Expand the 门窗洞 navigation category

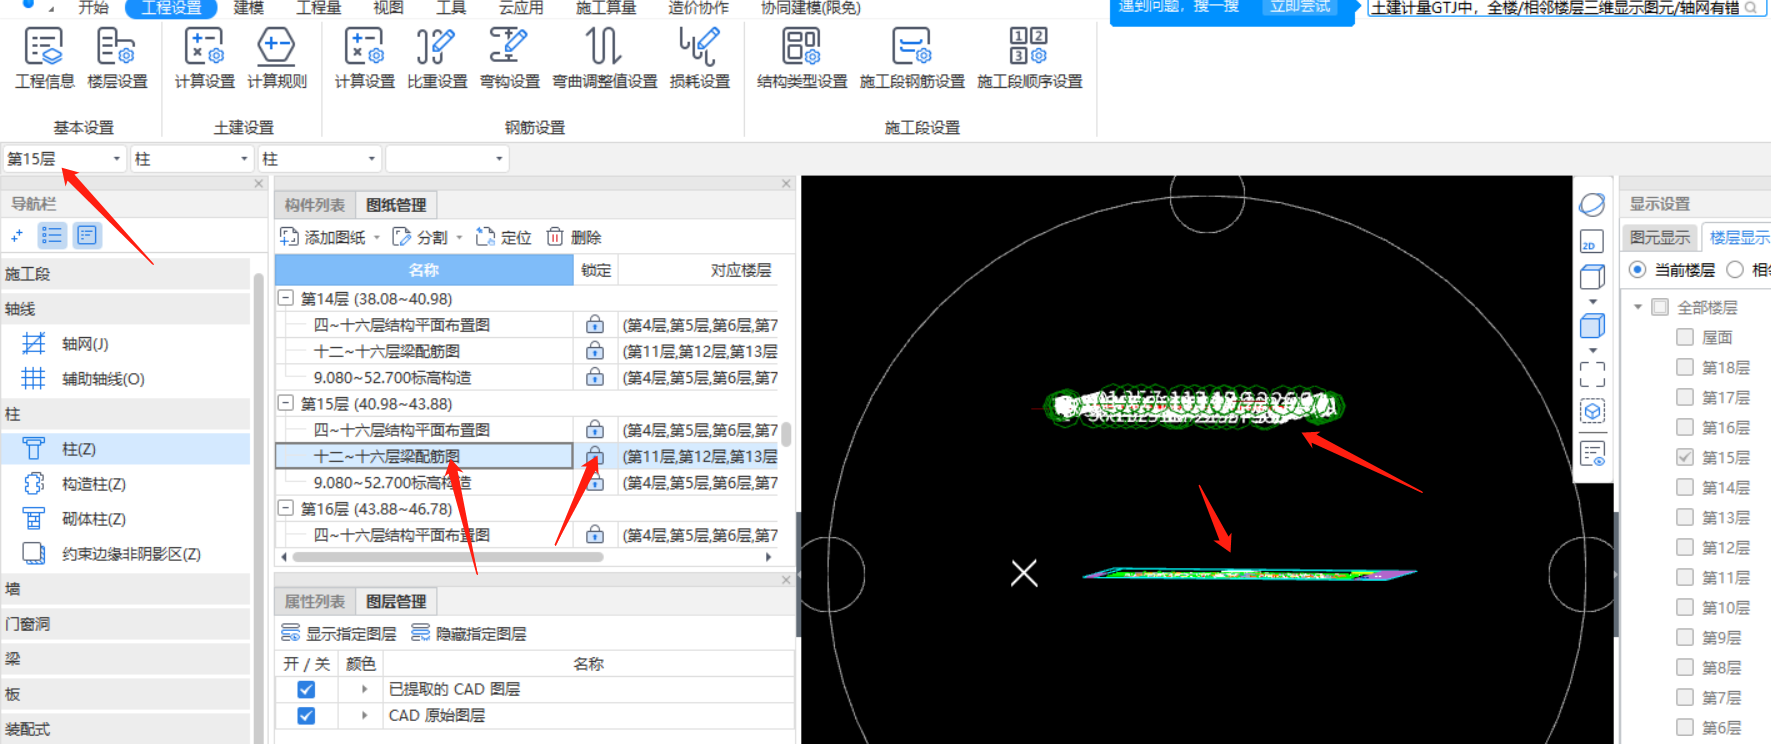pyautogui.click(x=125, y=624)
